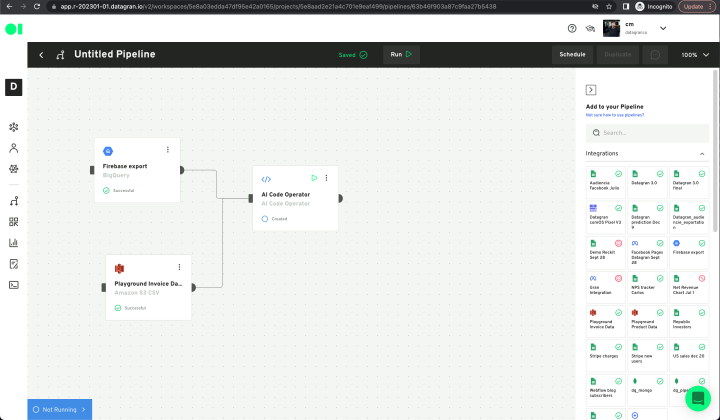
Task: Open the academy graduation cap icon
Action: (x=589, y=29)
